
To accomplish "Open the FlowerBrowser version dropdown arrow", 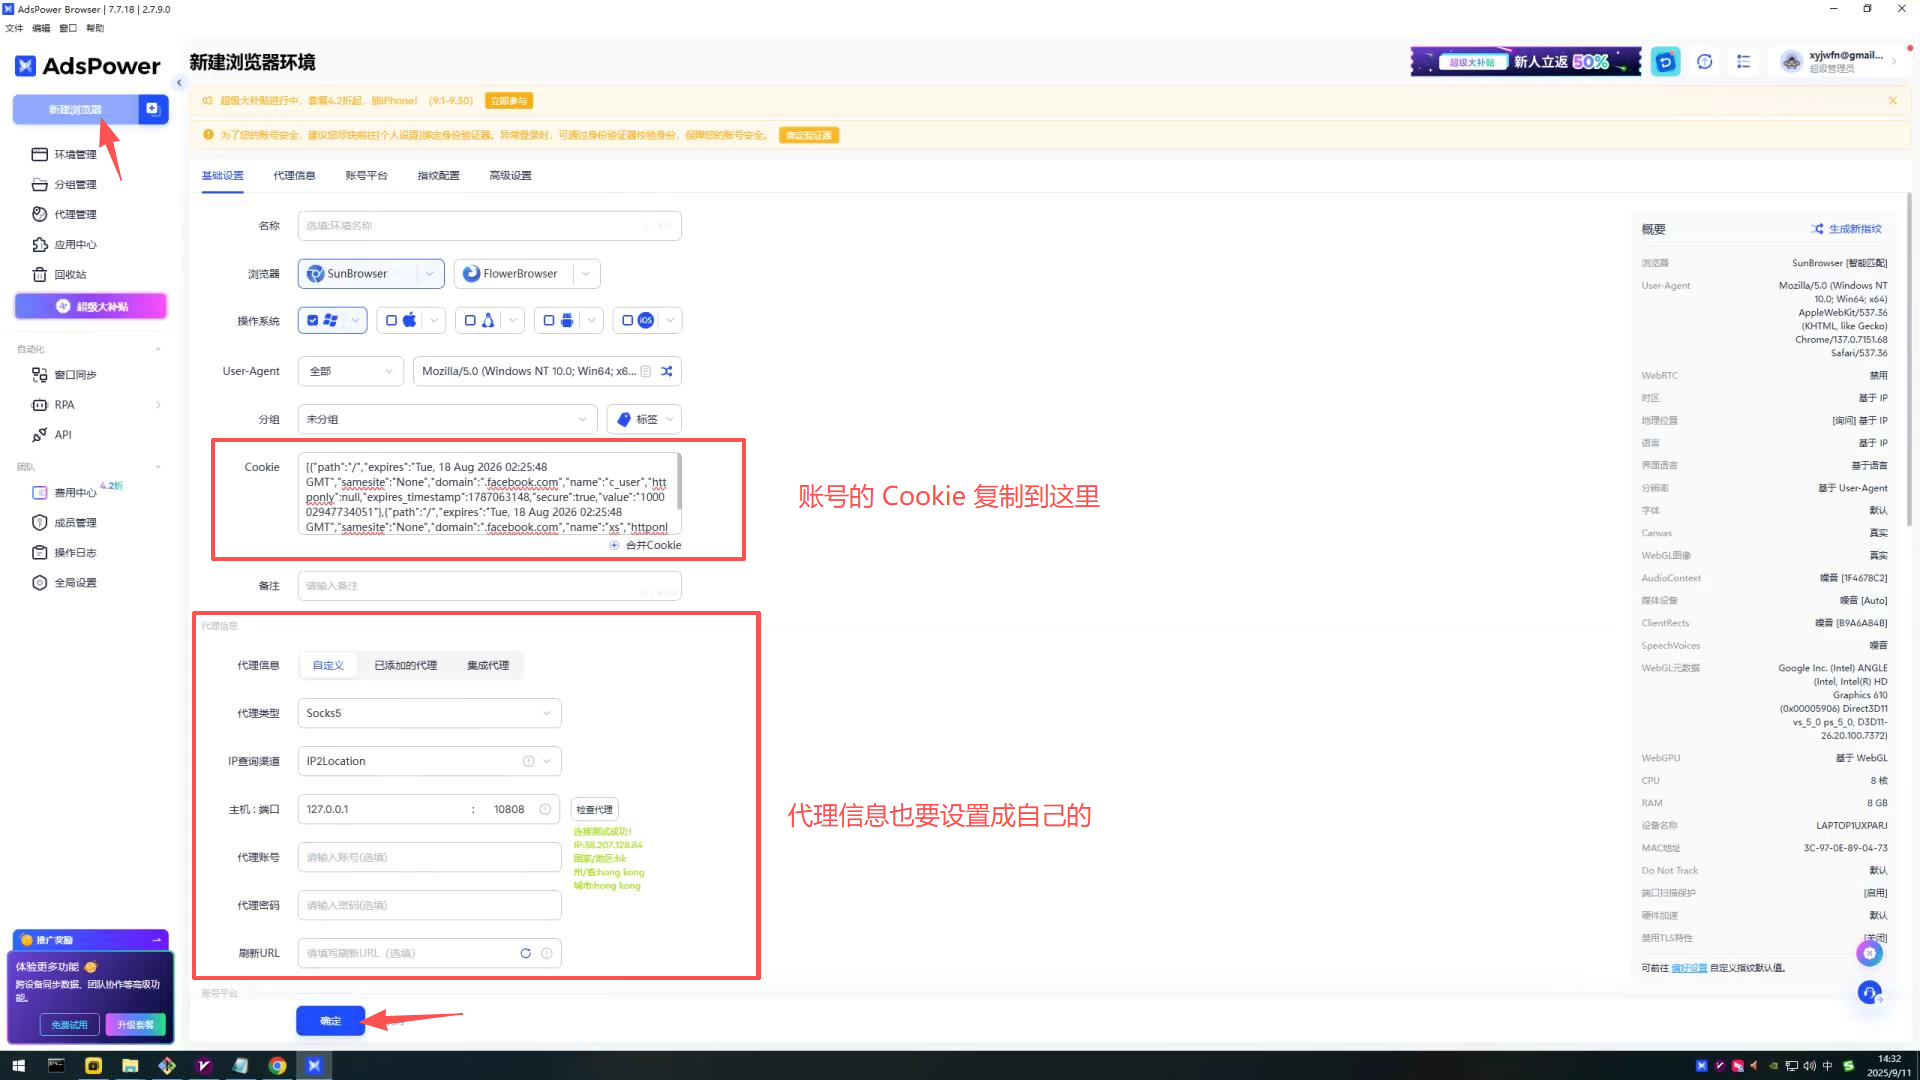I will [586, 273].
